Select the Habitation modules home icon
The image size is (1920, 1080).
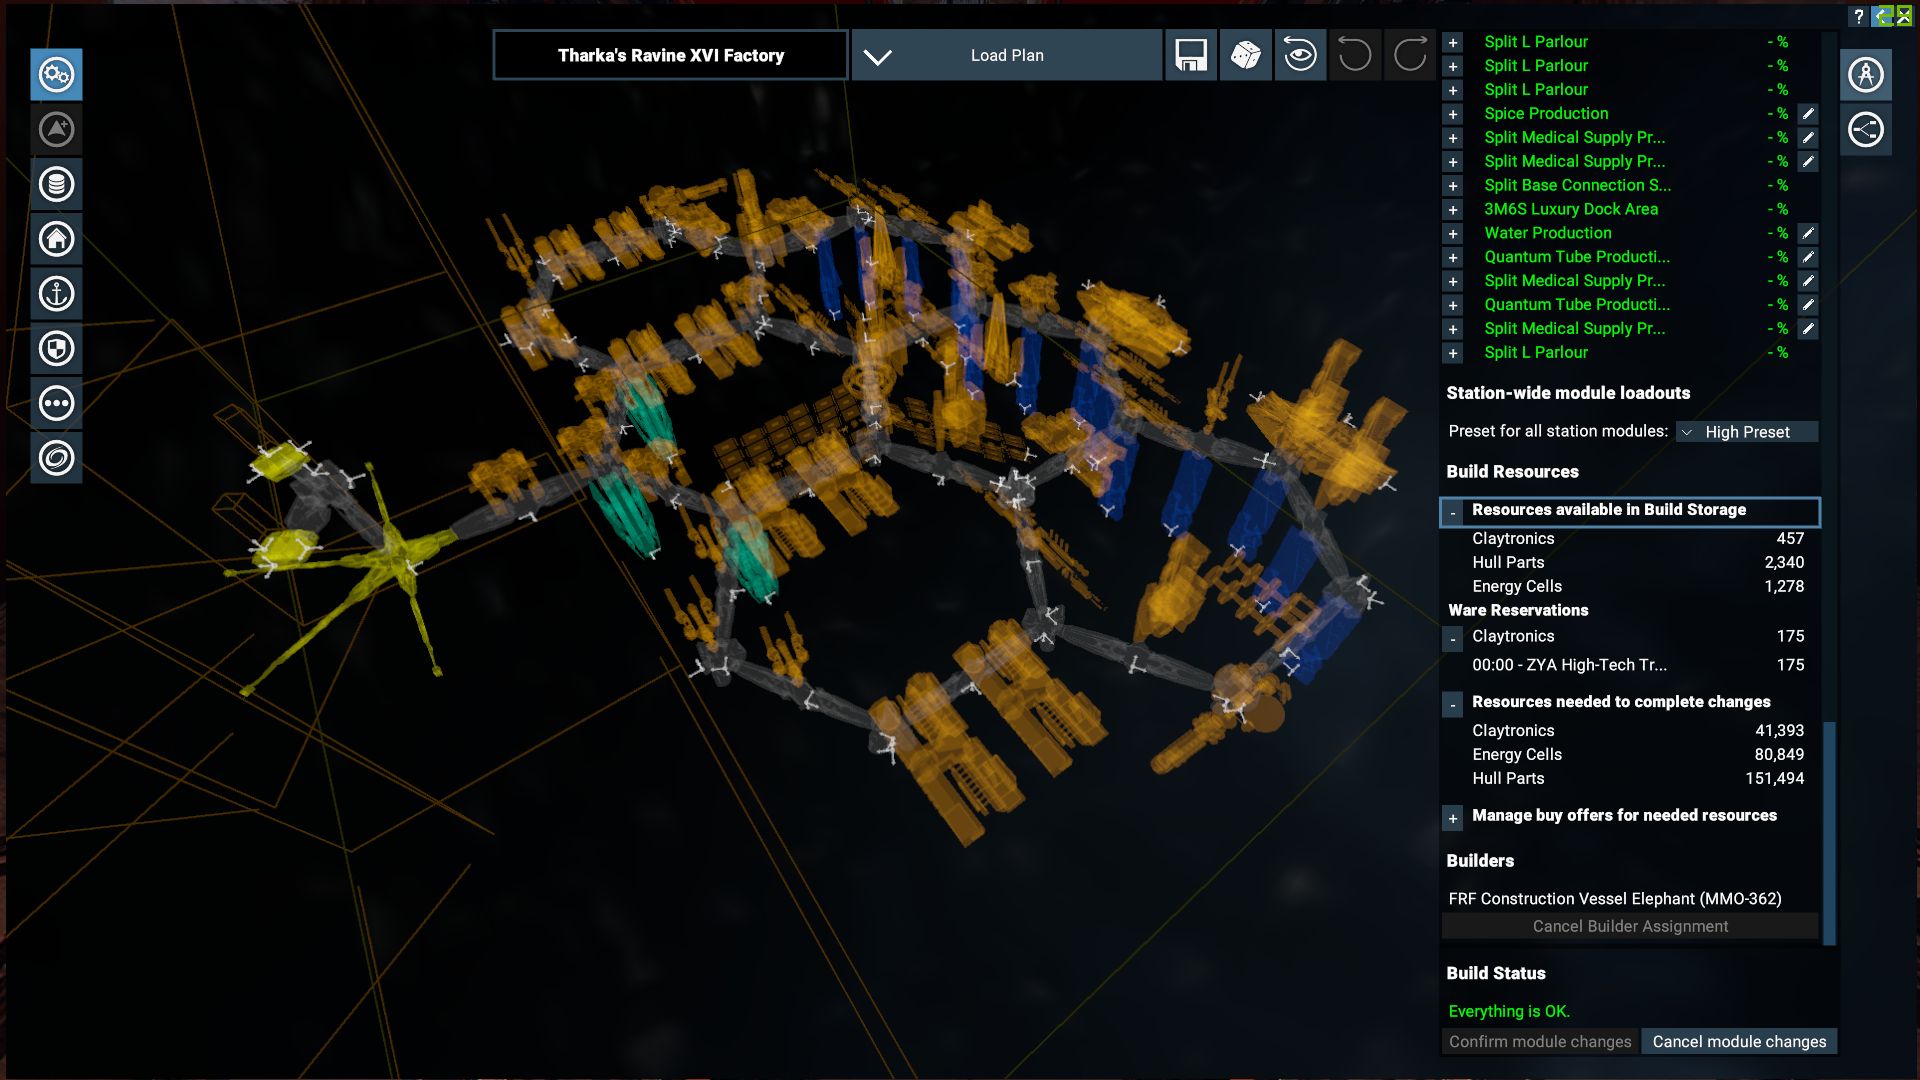coord(57,239)
